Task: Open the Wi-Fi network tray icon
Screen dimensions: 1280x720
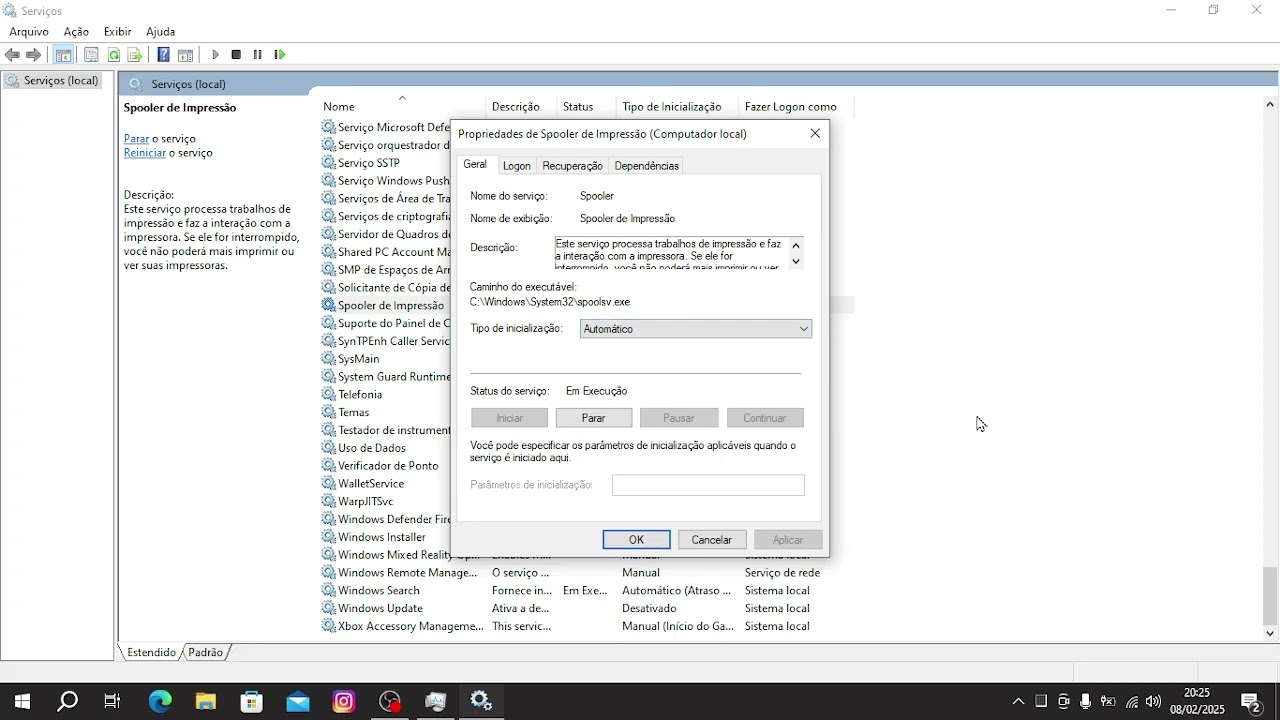Action: click(1132, 702)
